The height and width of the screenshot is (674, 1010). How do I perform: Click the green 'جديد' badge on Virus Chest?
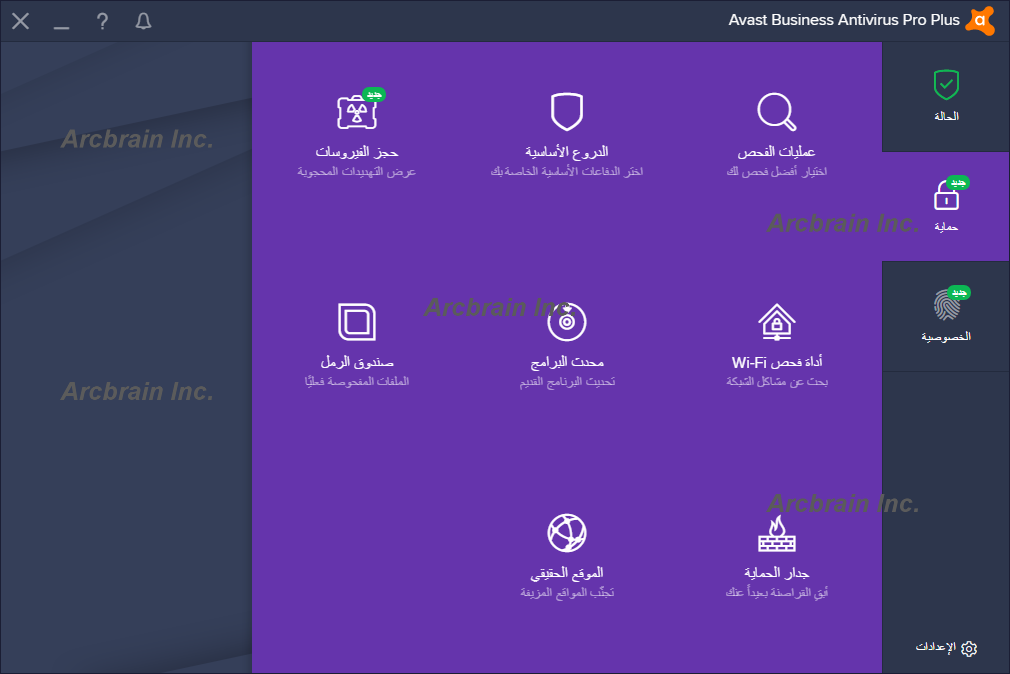tap(374, 95)
